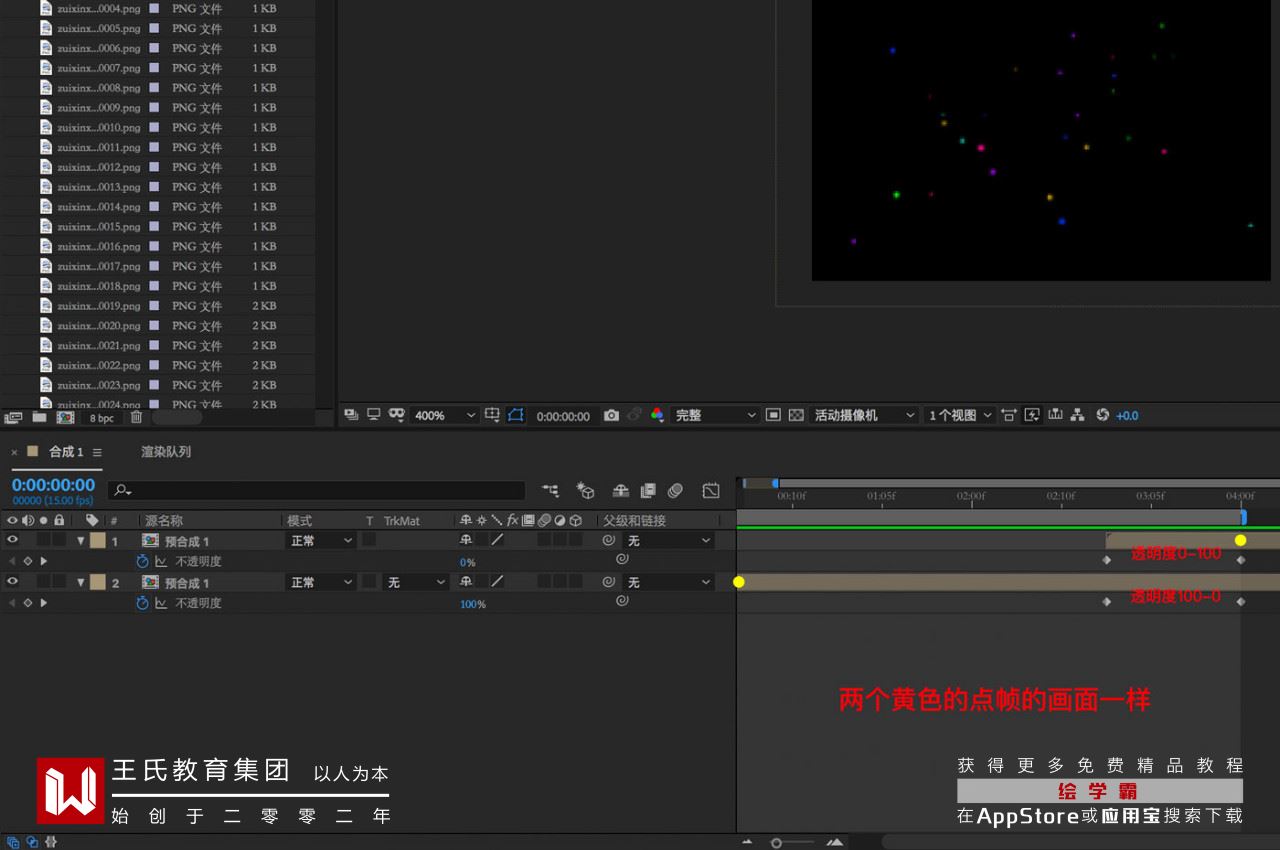Click the interpret footage icon in Project panel

[13, 417]
